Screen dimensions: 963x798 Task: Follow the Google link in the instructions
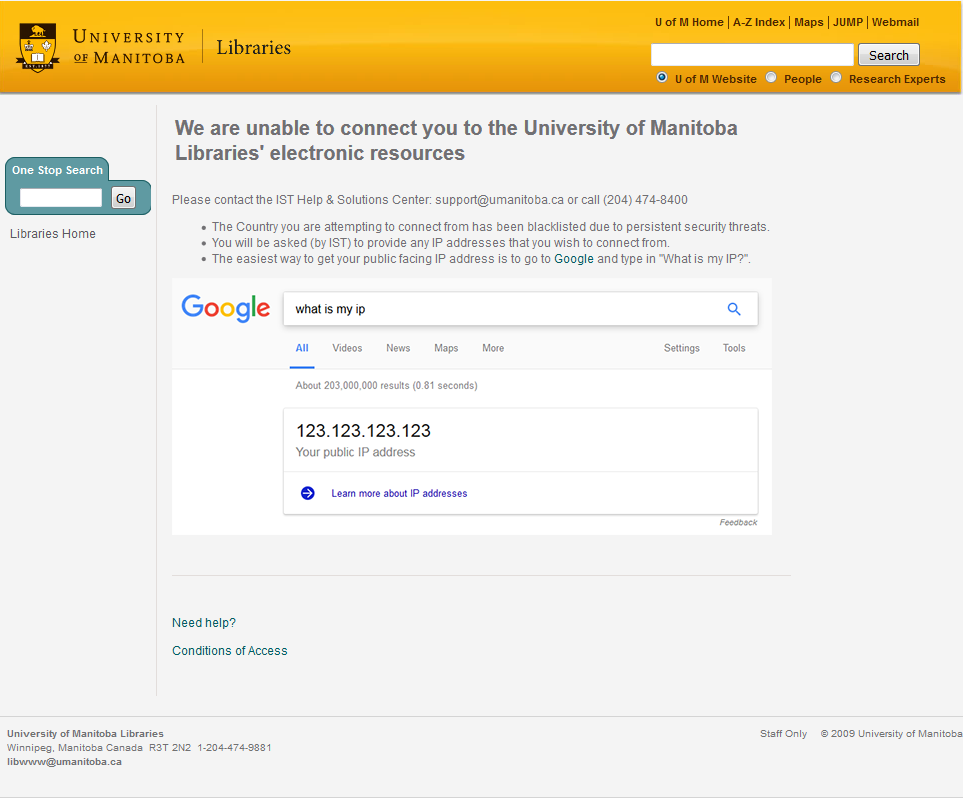pos(574,259)
